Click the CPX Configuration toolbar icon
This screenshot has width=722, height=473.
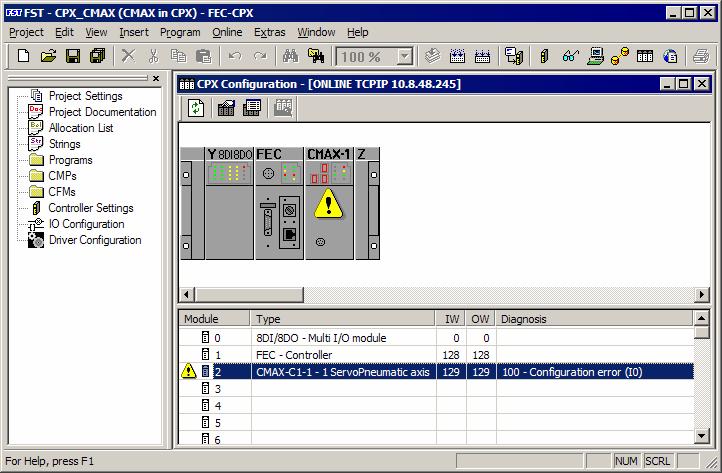645,56
